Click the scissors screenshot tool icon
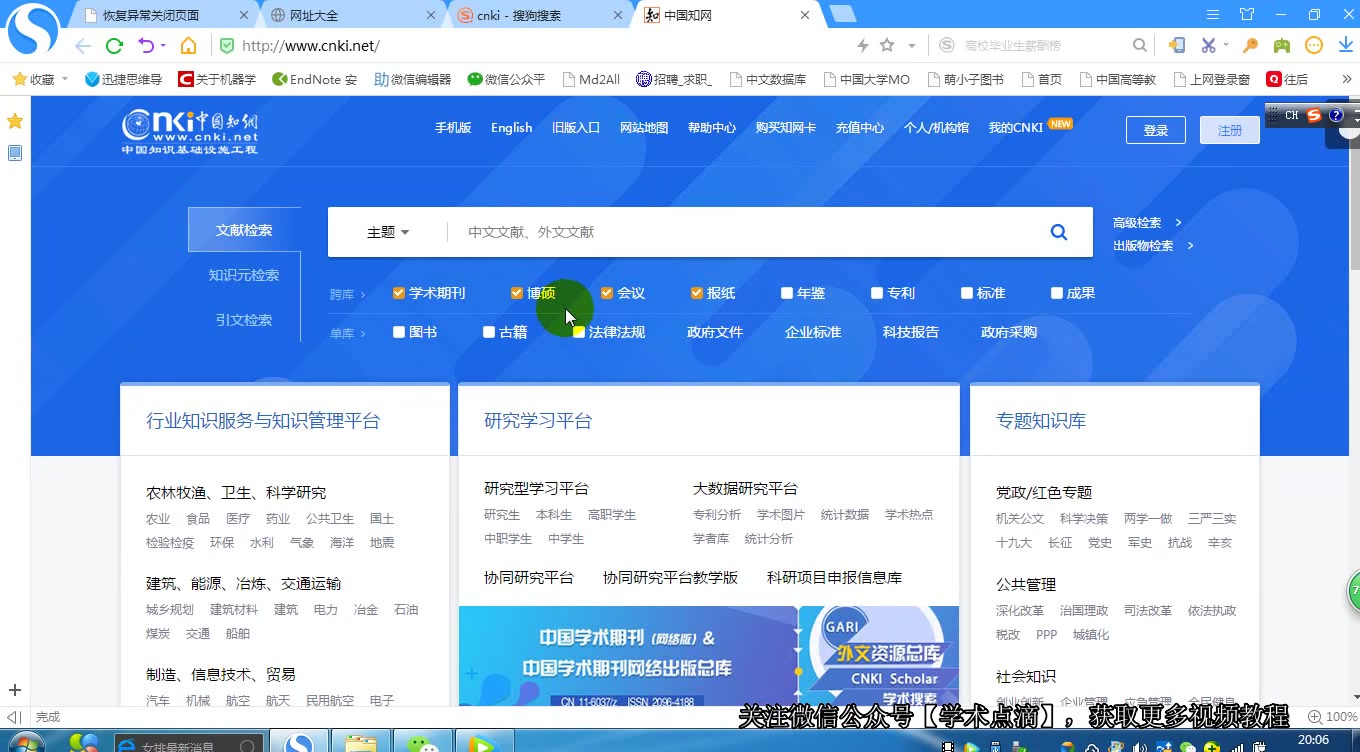This screenshot has height=752, width=1360. point(1208,46)
